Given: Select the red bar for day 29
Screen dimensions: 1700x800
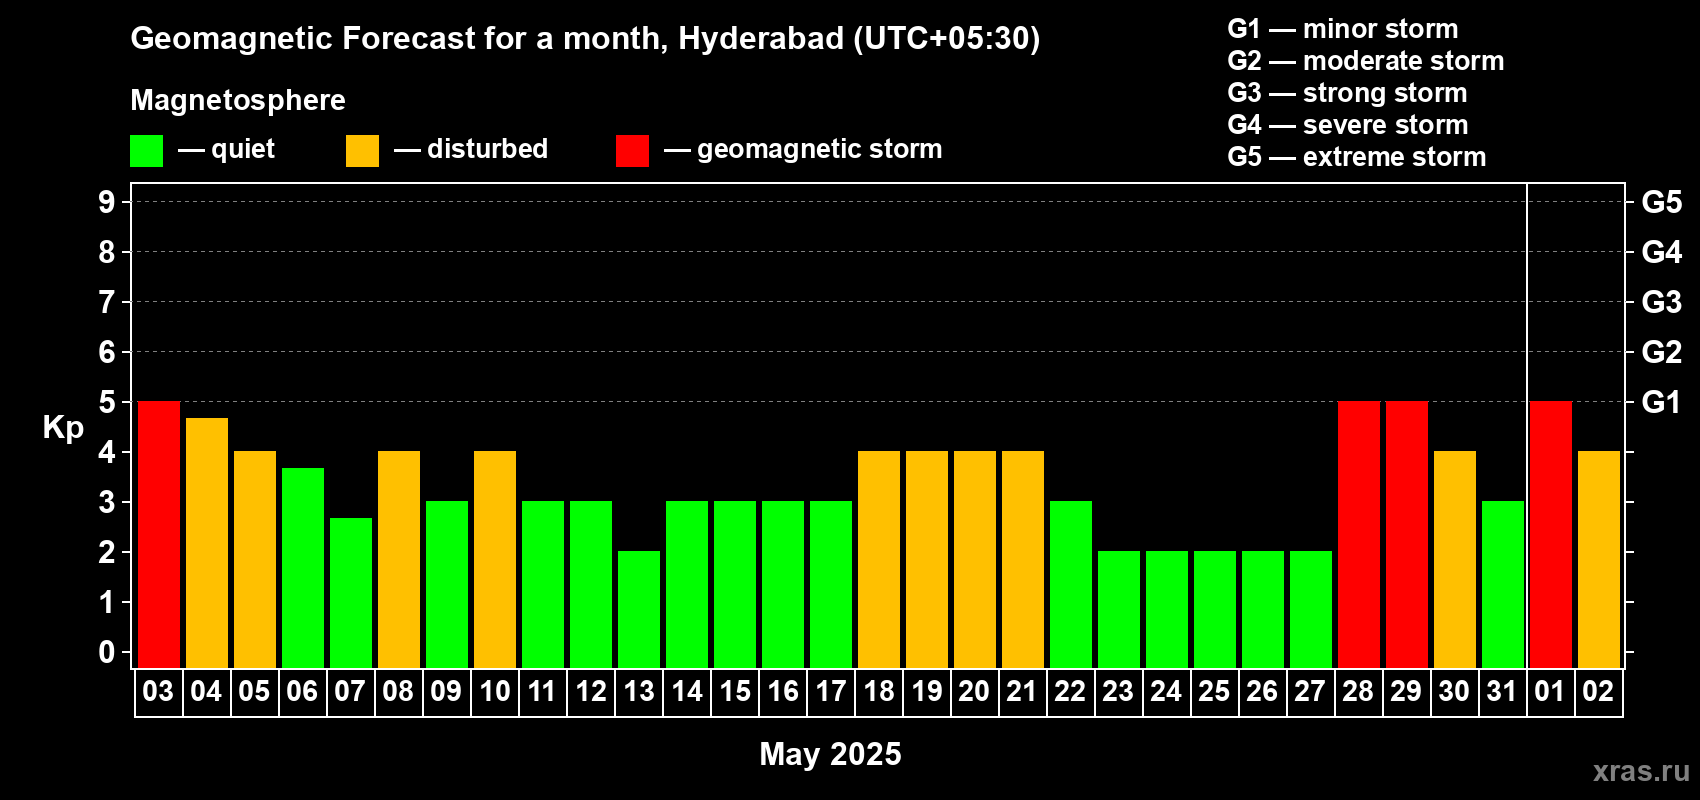Looking at the screenshot, I should click(1407, 535).
